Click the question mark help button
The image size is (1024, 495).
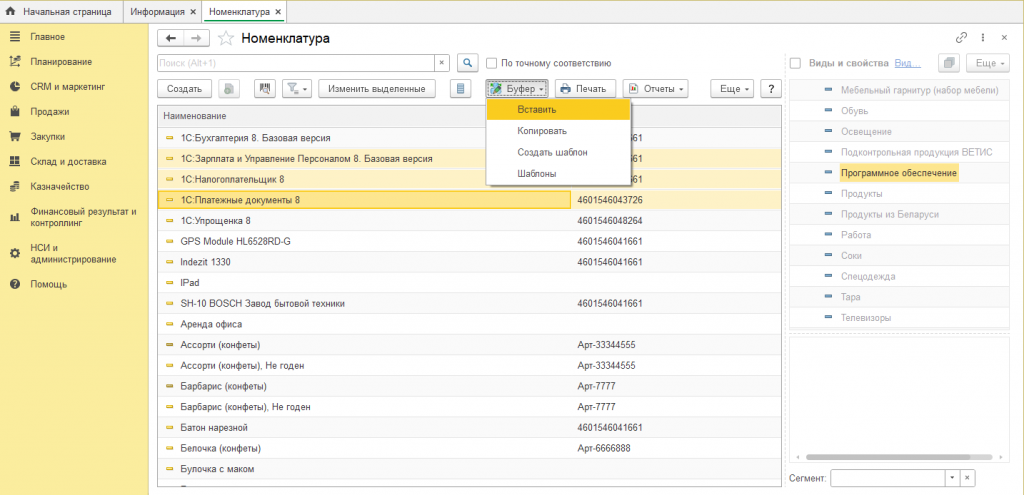(x=771, y=89)
